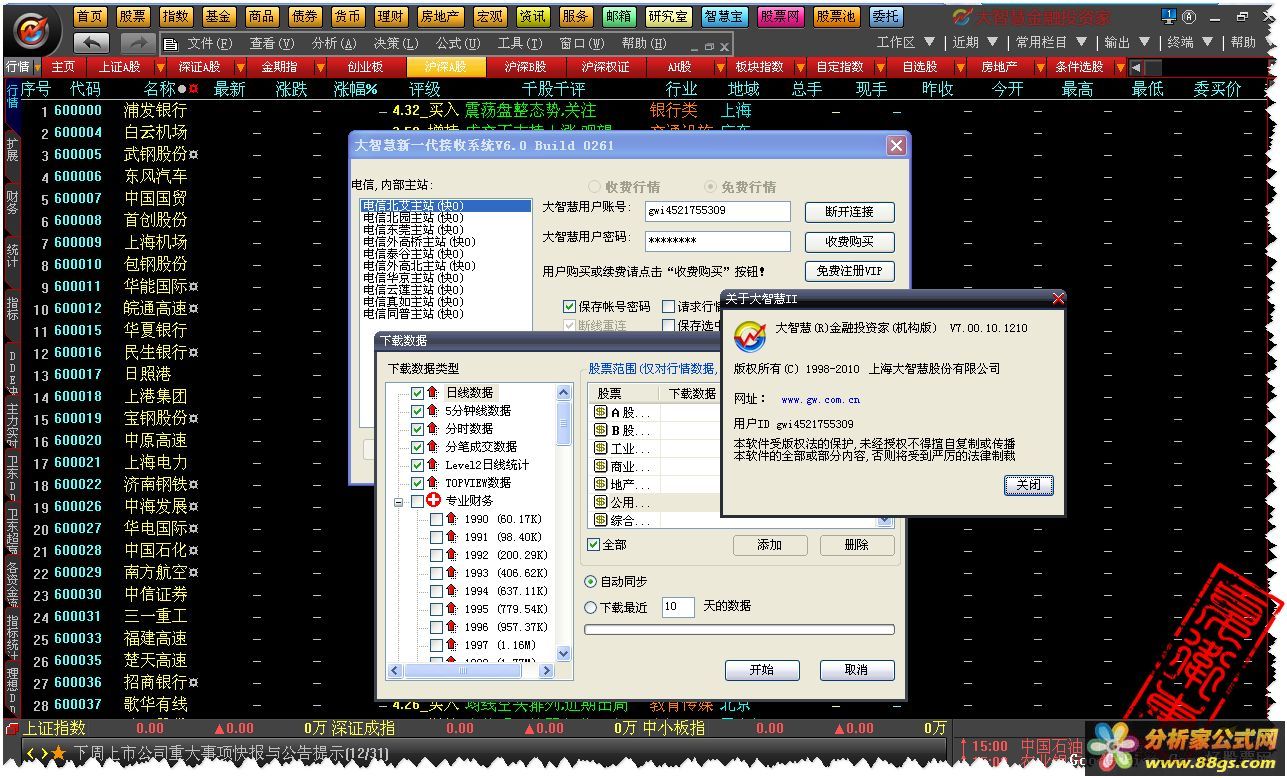Click the red plus icon for 专业财务
1287x778 pixels.
click(433, 500)
